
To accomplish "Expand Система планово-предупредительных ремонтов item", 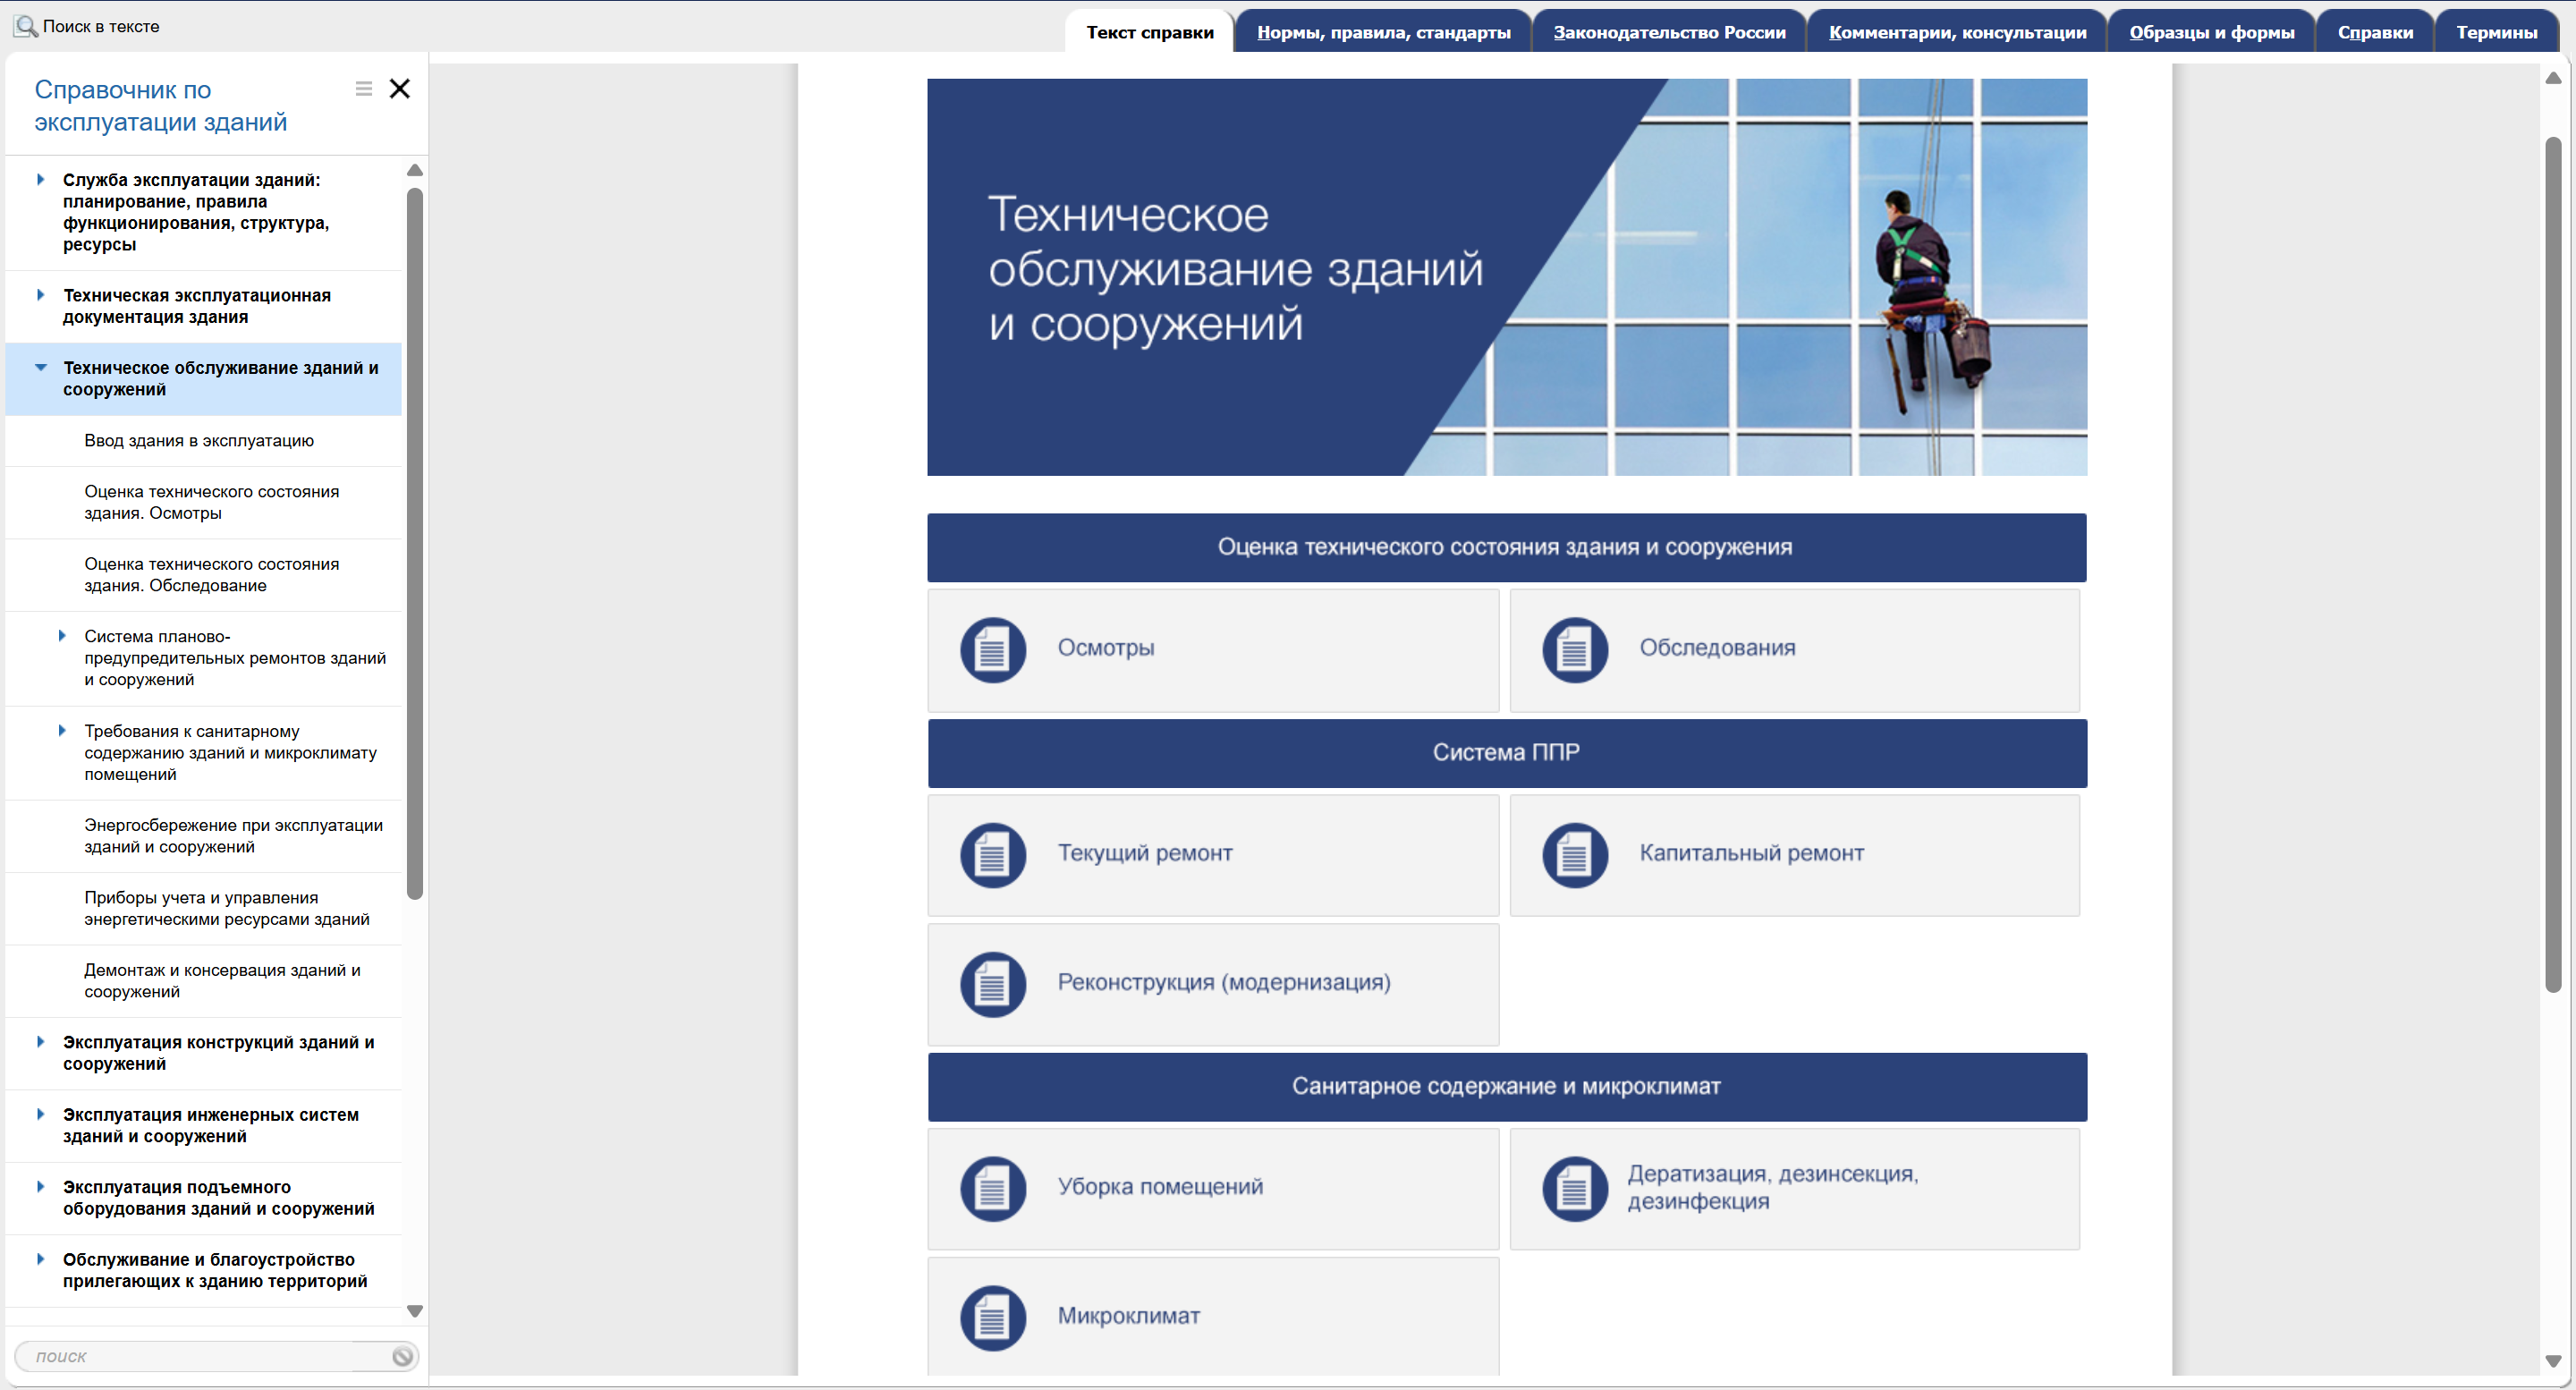I will tap(62, 636).
